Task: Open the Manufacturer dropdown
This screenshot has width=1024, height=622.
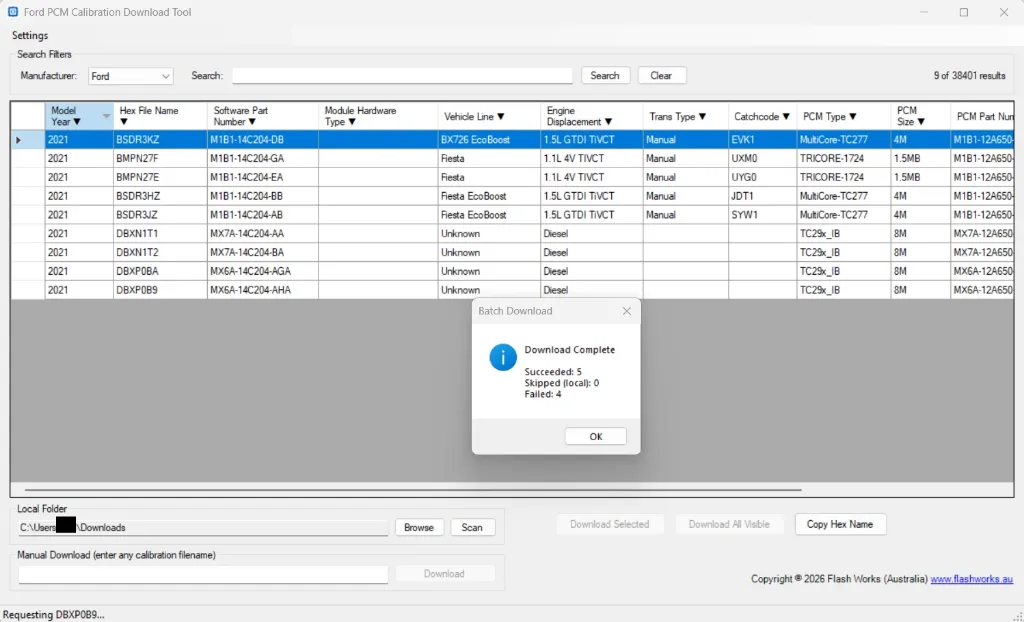Action: point(130,76)
